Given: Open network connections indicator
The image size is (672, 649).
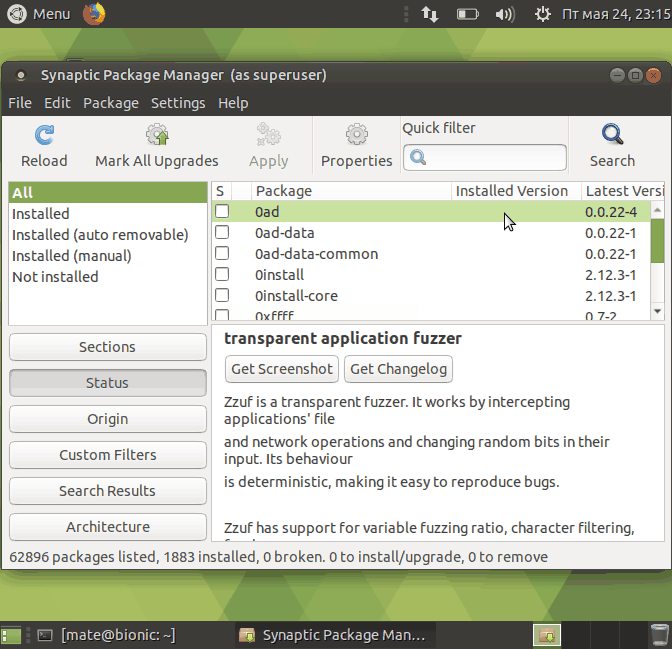Looking at the screenshot, I should tap(429, 14).
